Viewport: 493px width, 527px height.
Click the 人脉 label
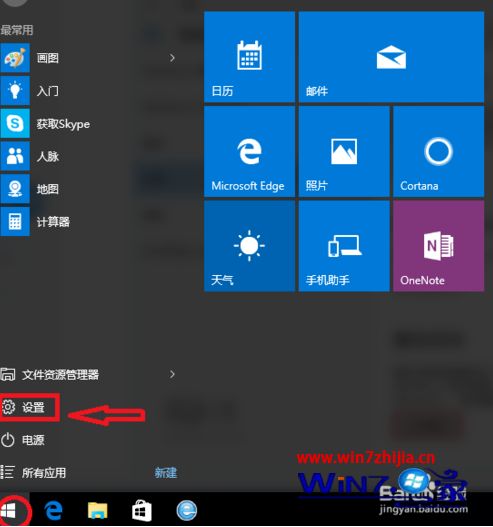click(48, 156)
